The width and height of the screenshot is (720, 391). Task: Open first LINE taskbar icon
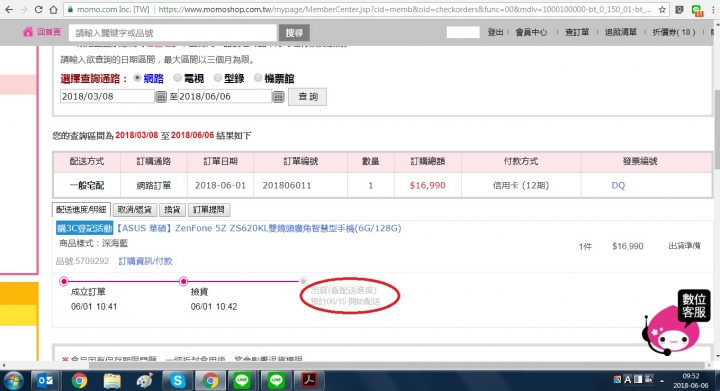coord(242,380)
